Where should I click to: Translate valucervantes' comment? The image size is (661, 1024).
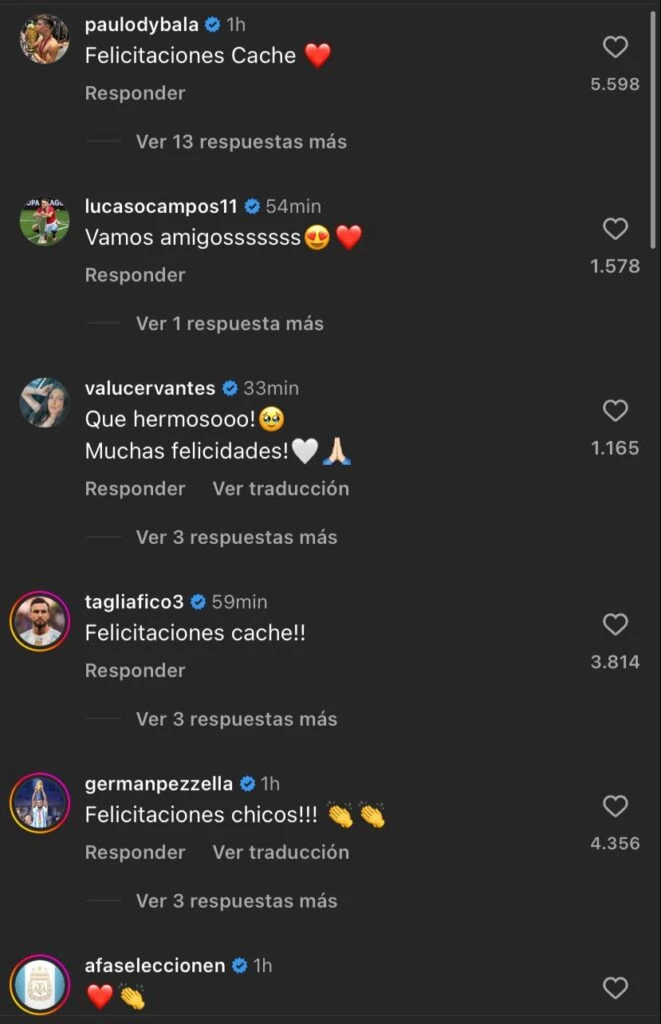[281, 489]
